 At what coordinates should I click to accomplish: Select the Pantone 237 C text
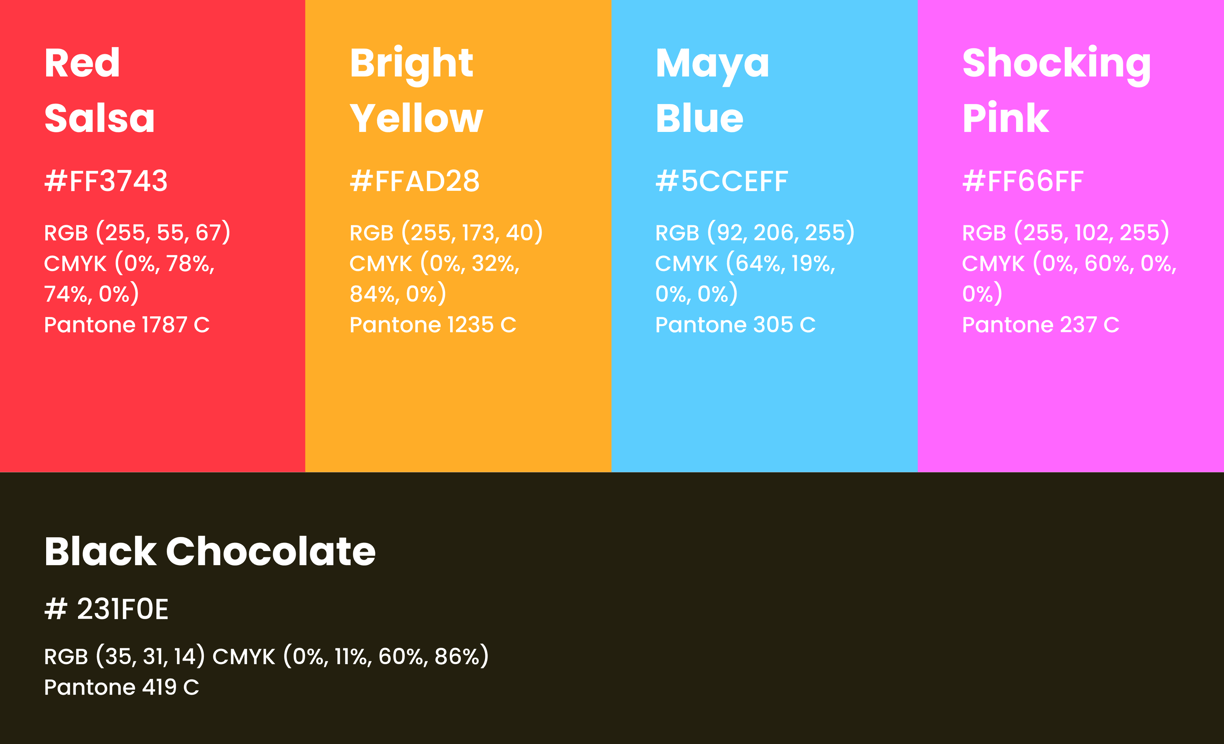click(1040, 325)
